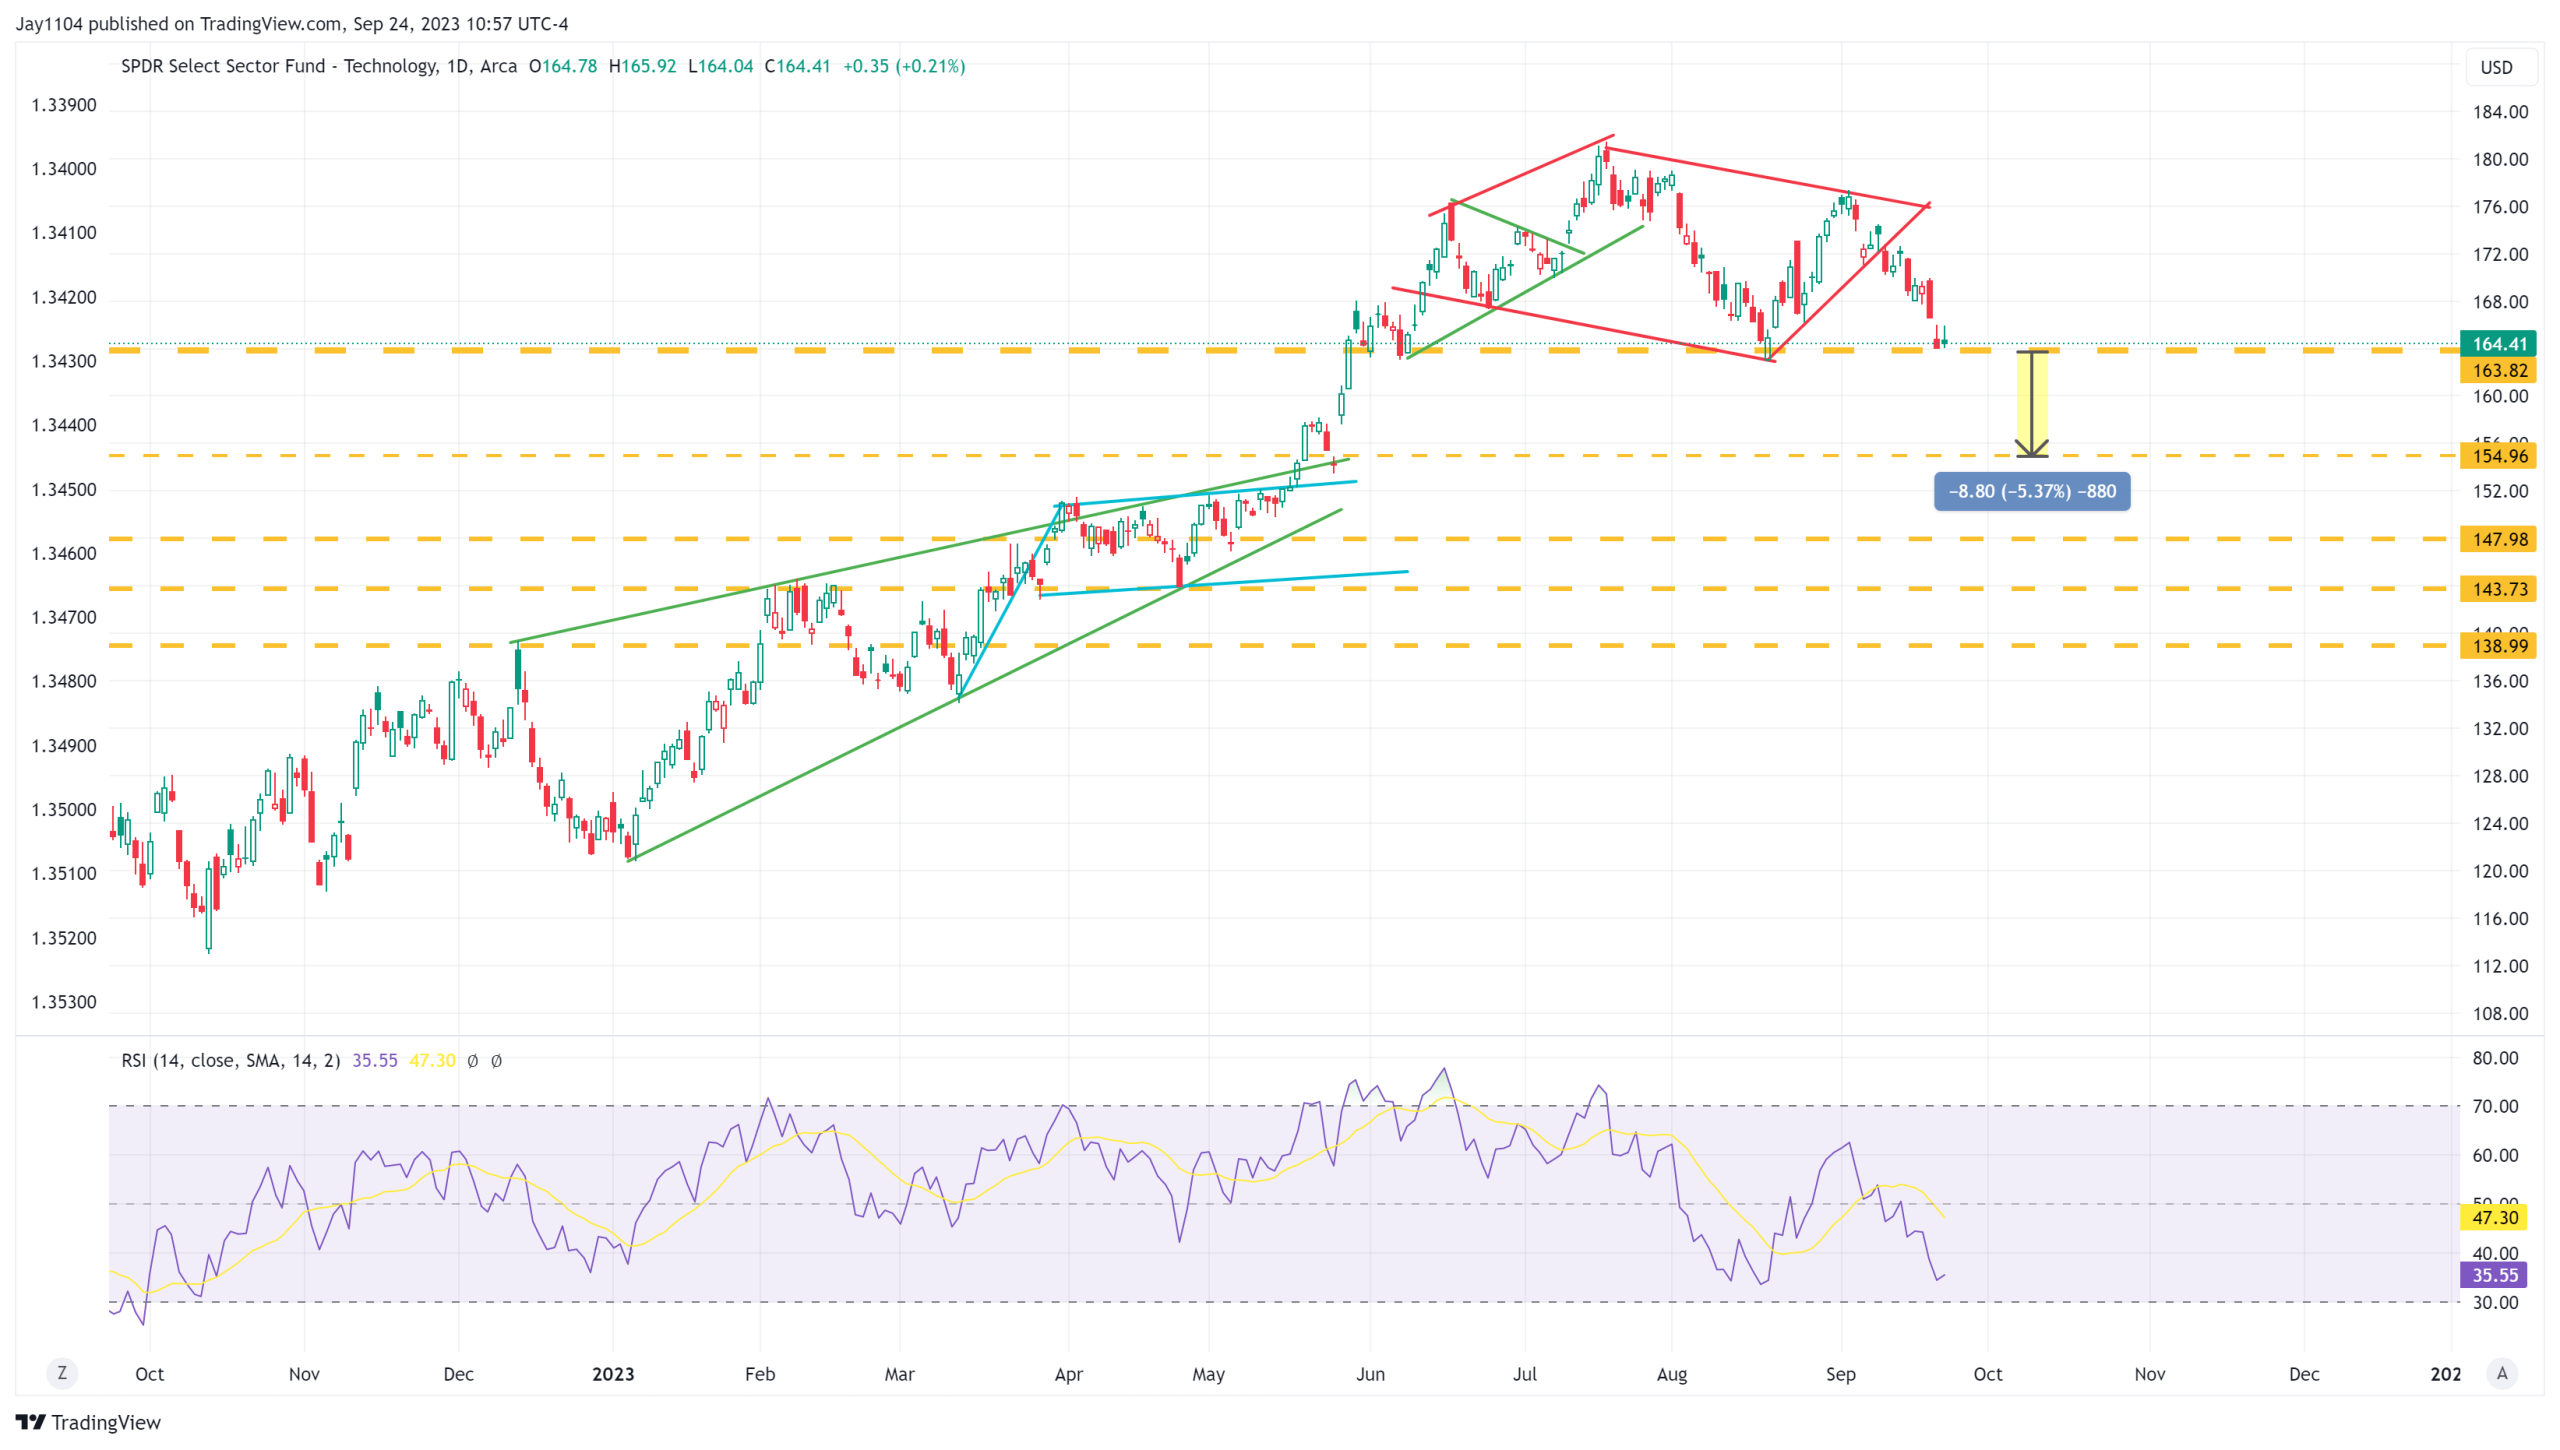
Task: Click the RSI (14, close, SMA, 14, 2) indicator title
Action: (x=231, y=1060)
